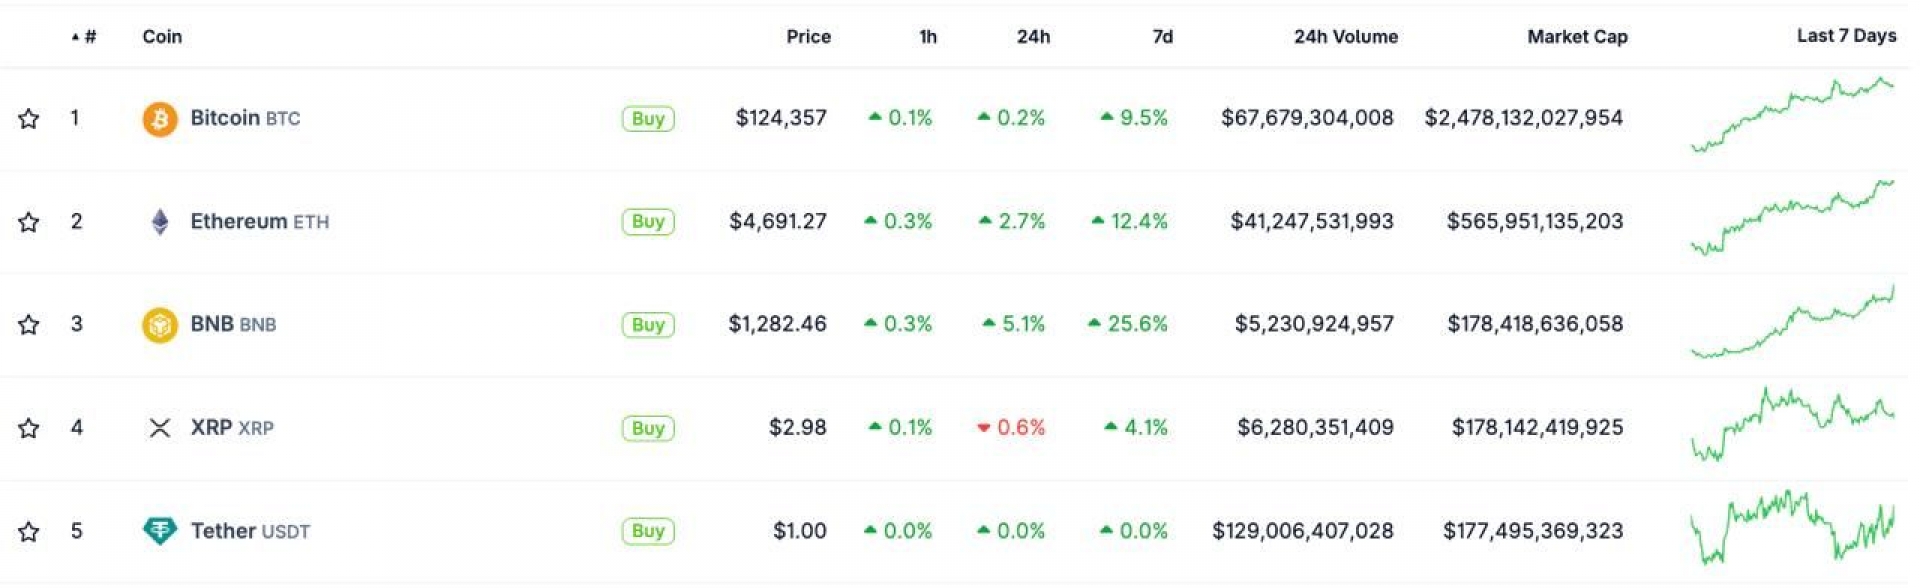Toggle the star next to Ethereum
Image resolution: width=1920 pixels, height=588 pixels.
pos(29,222)
